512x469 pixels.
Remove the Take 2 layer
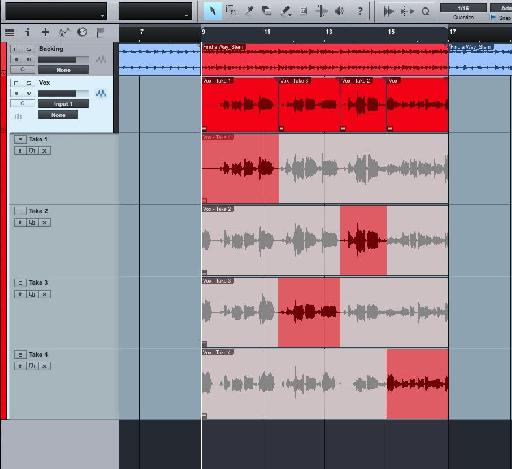click(44, 222)
